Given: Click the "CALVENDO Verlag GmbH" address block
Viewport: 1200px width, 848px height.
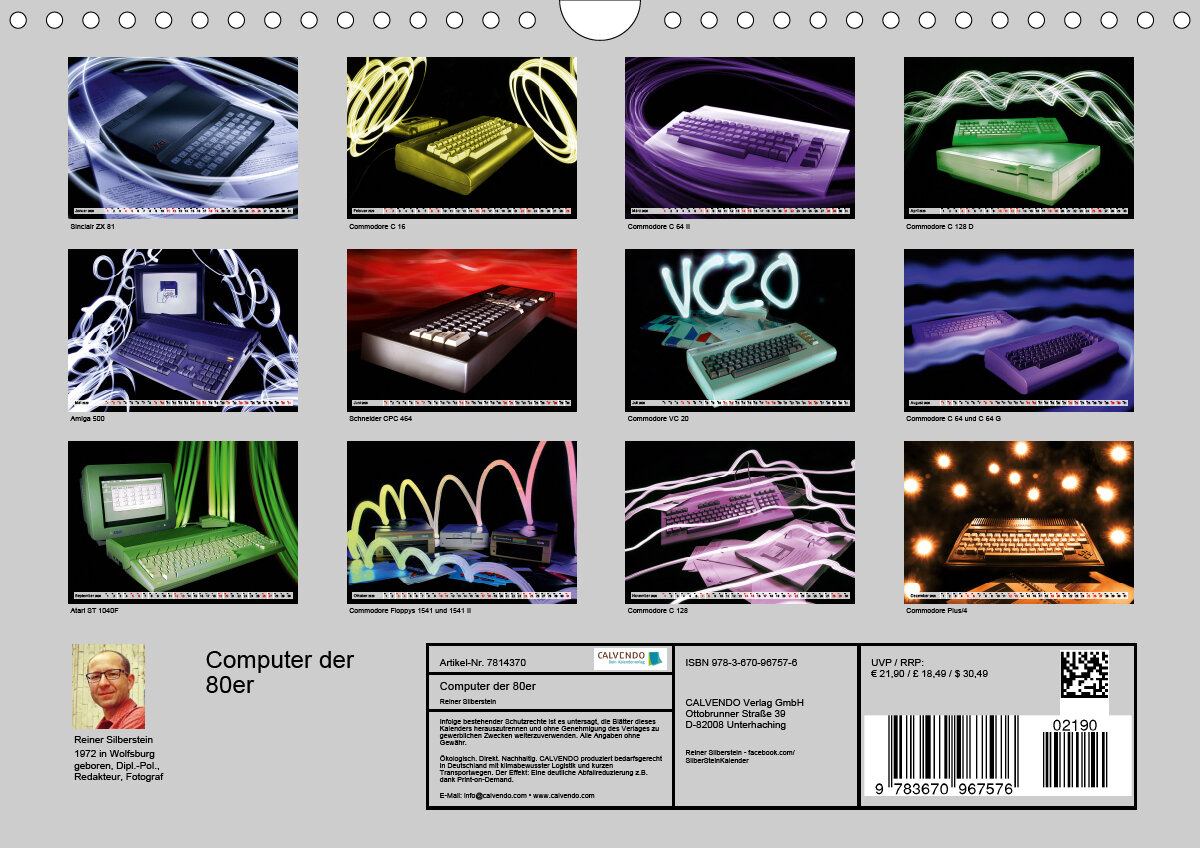Looking at the screenshot, I should pos(745,714).
